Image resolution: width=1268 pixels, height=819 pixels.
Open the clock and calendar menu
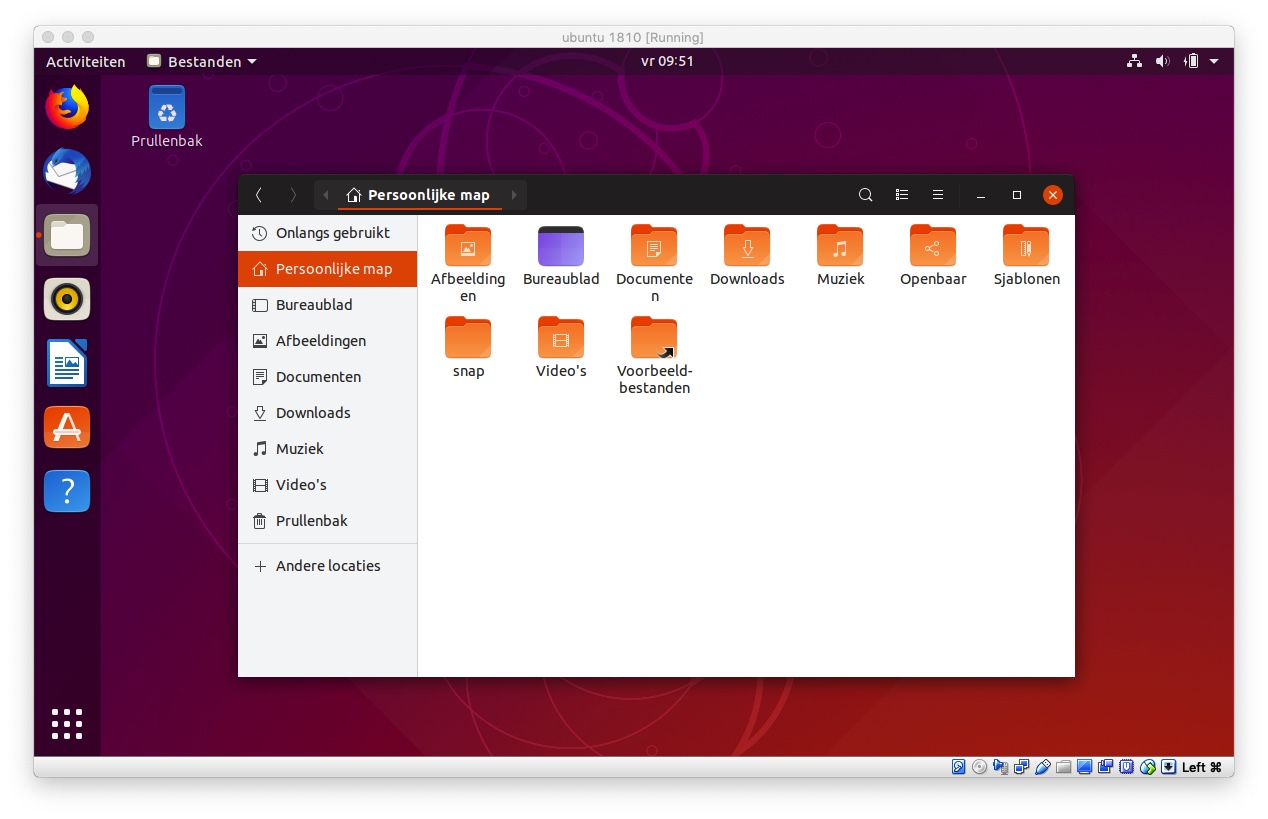click(x=667, y=62)
